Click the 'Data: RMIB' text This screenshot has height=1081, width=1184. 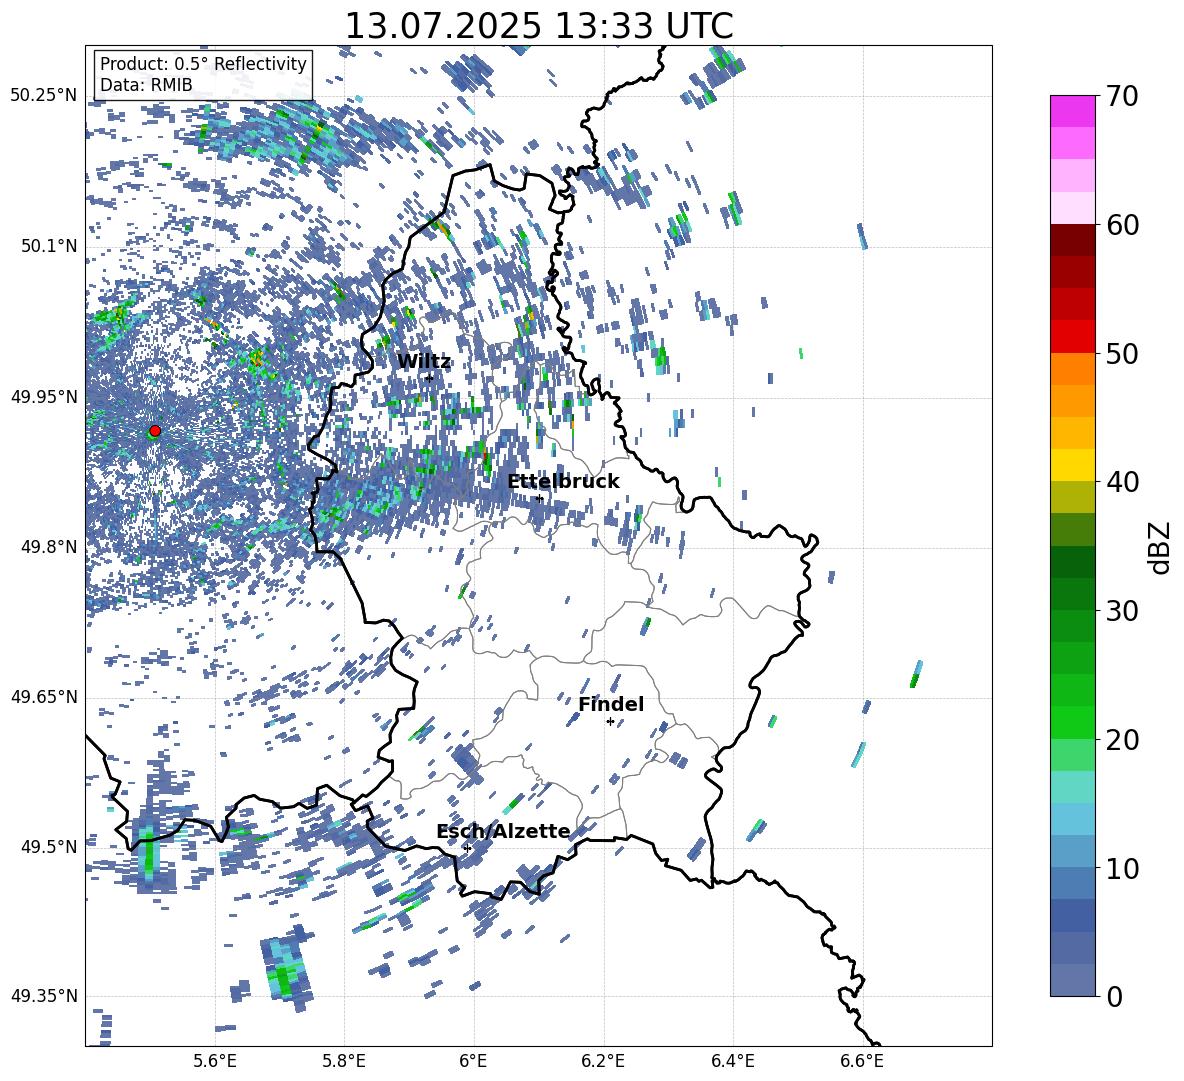coord(146,85)
